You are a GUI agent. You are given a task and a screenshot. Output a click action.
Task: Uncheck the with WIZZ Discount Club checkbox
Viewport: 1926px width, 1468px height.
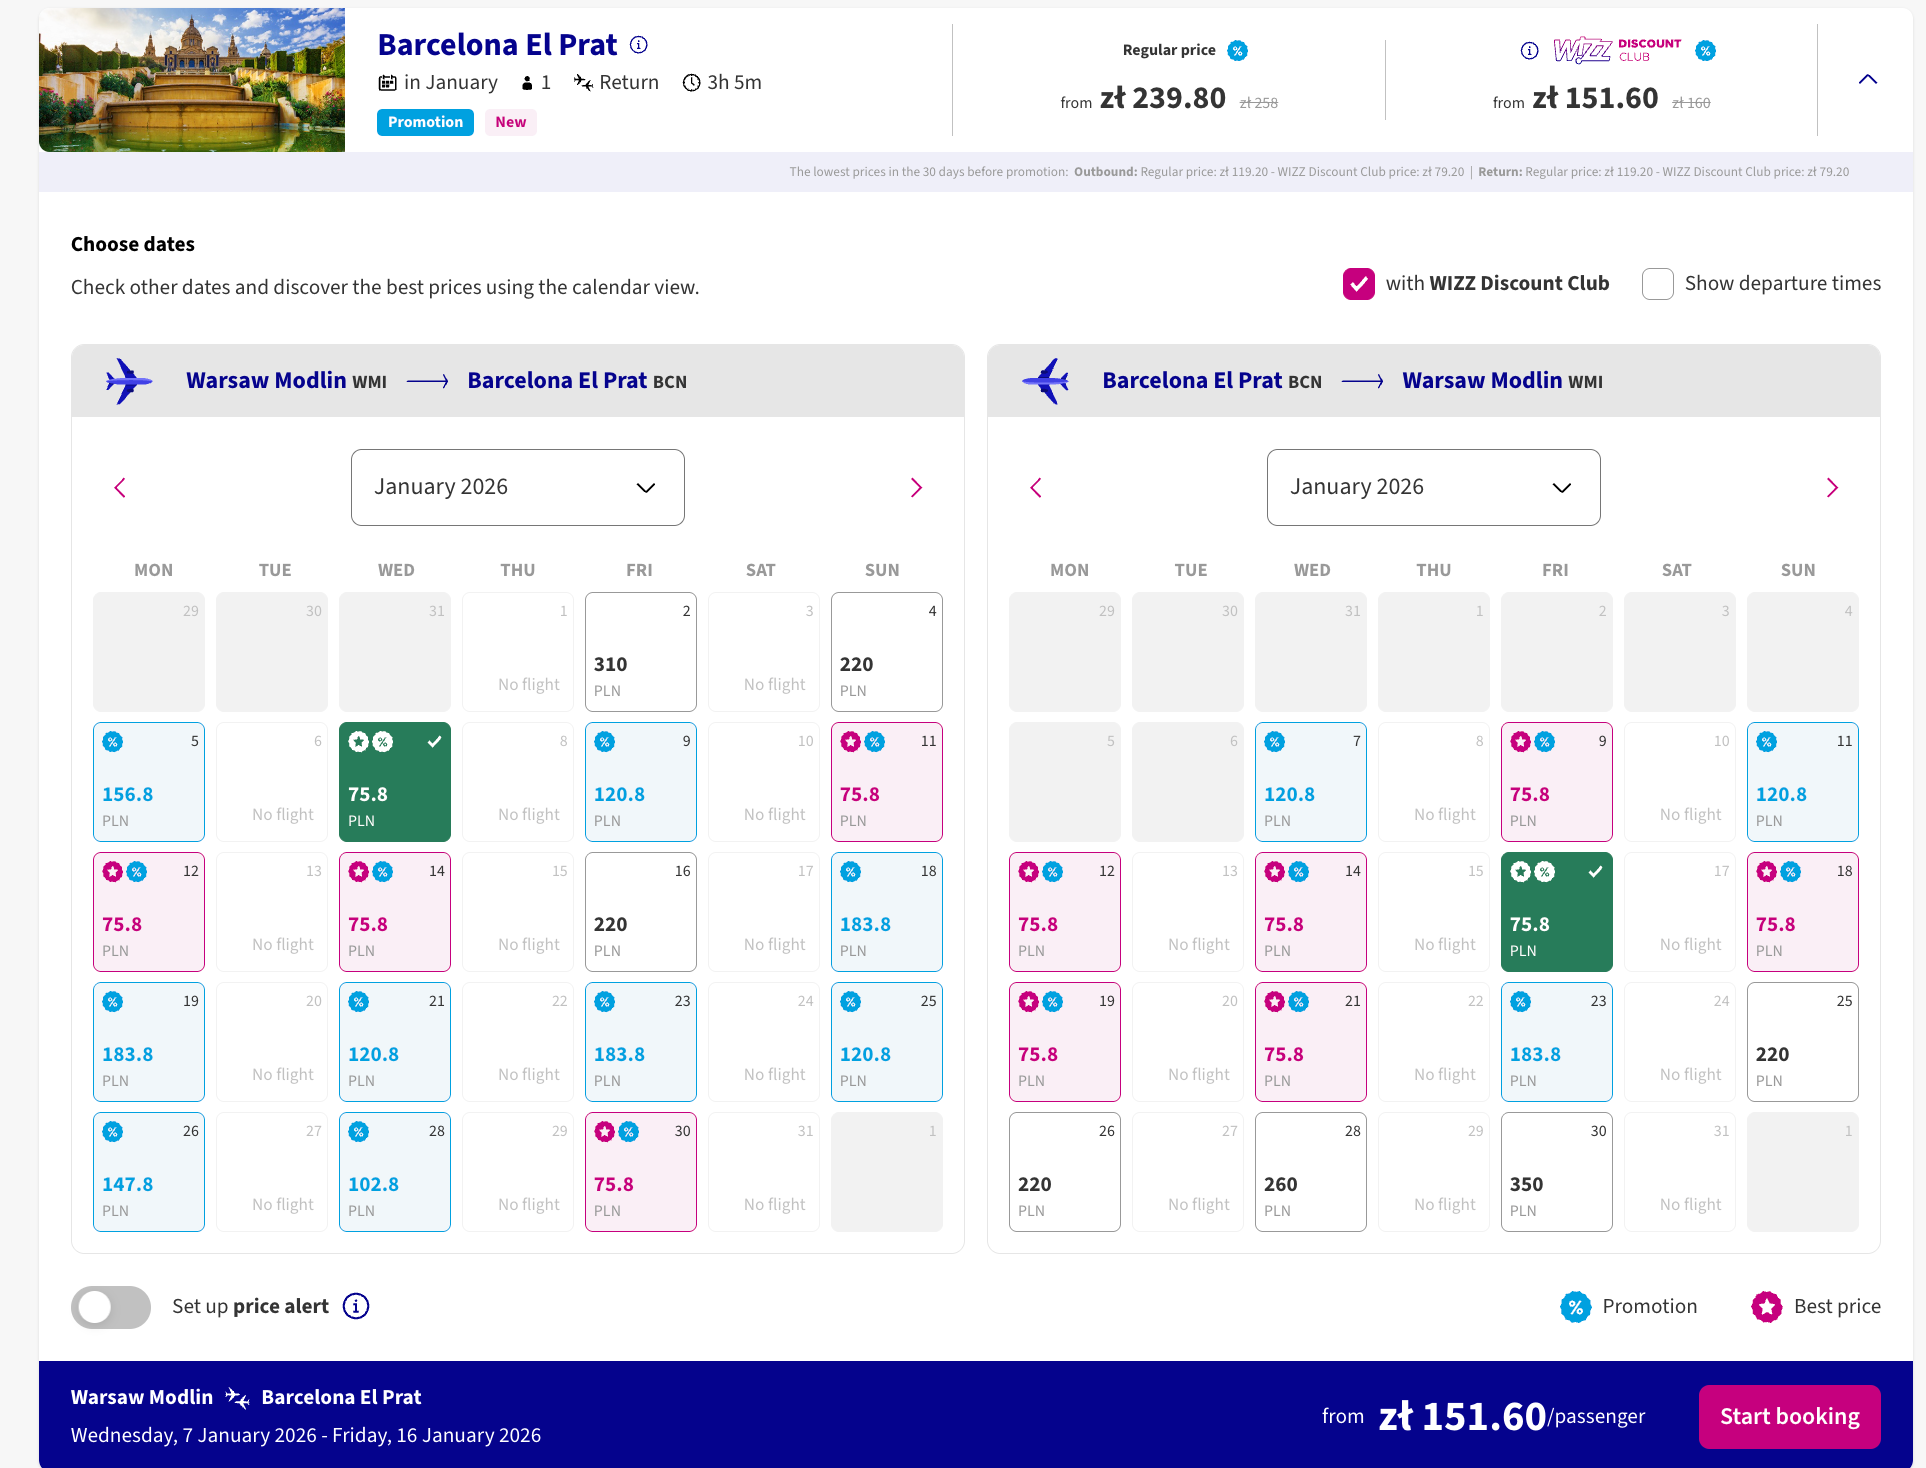[x=1358, y=284]
